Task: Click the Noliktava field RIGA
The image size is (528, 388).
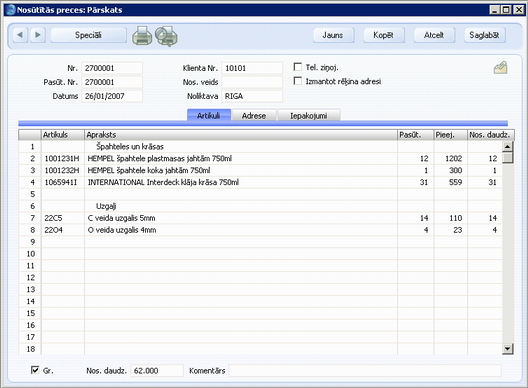Action: tap(252, 96)
